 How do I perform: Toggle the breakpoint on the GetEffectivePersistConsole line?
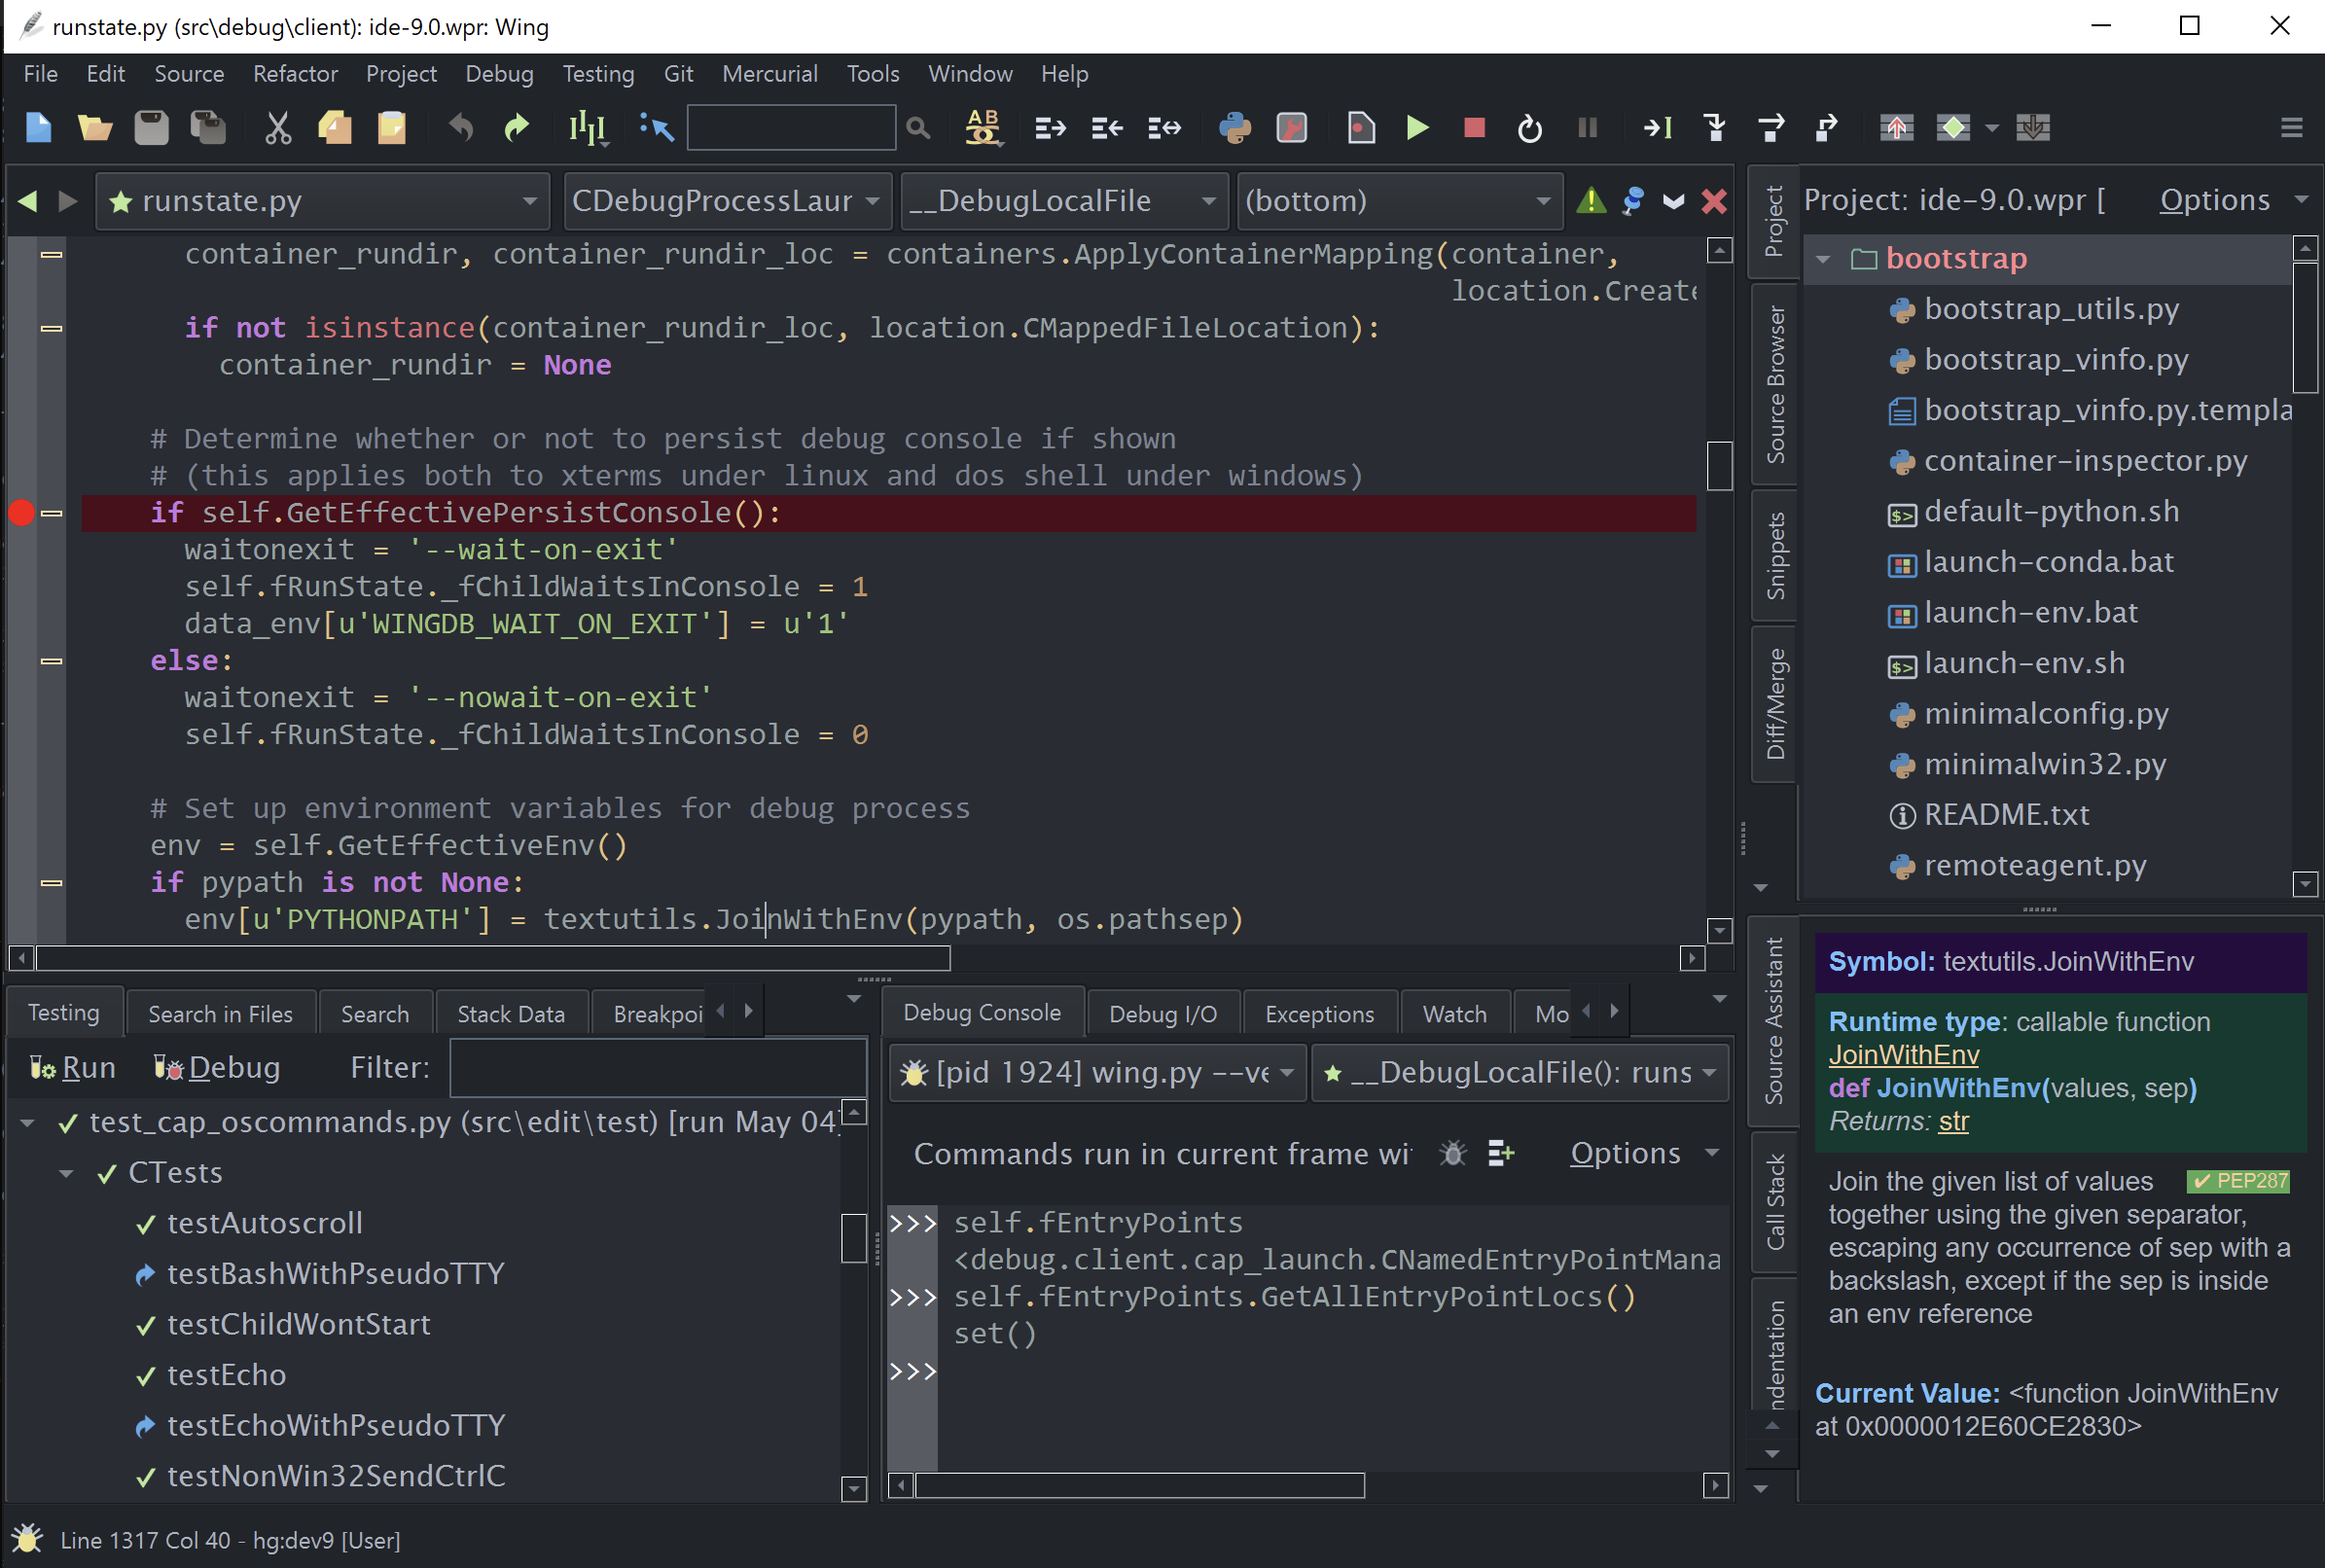coord(20,513)
